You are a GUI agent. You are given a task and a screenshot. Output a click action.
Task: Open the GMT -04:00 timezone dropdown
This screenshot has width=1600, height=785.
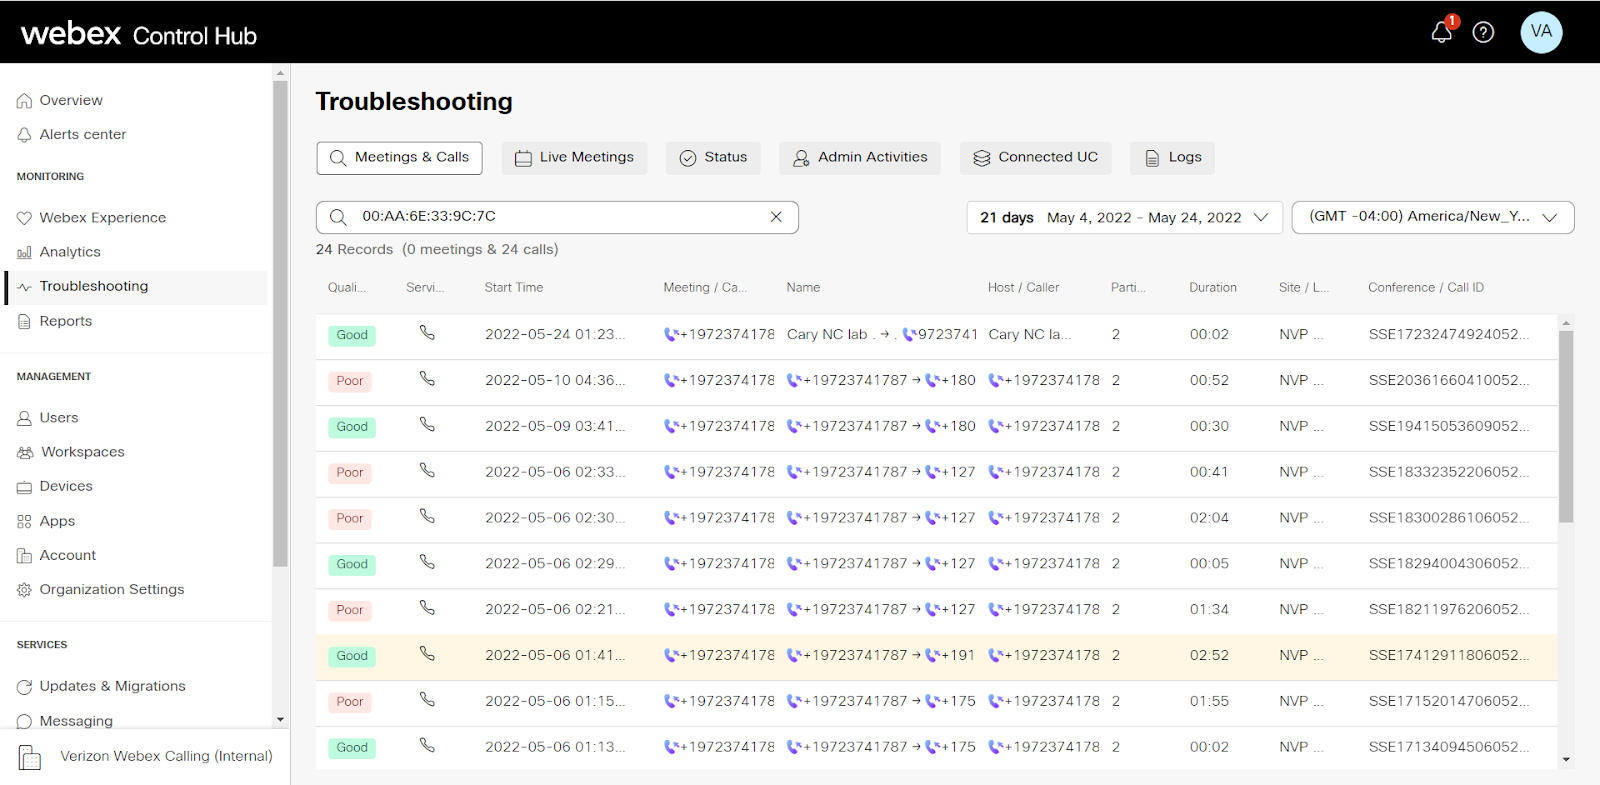[x=1432, y=217]
